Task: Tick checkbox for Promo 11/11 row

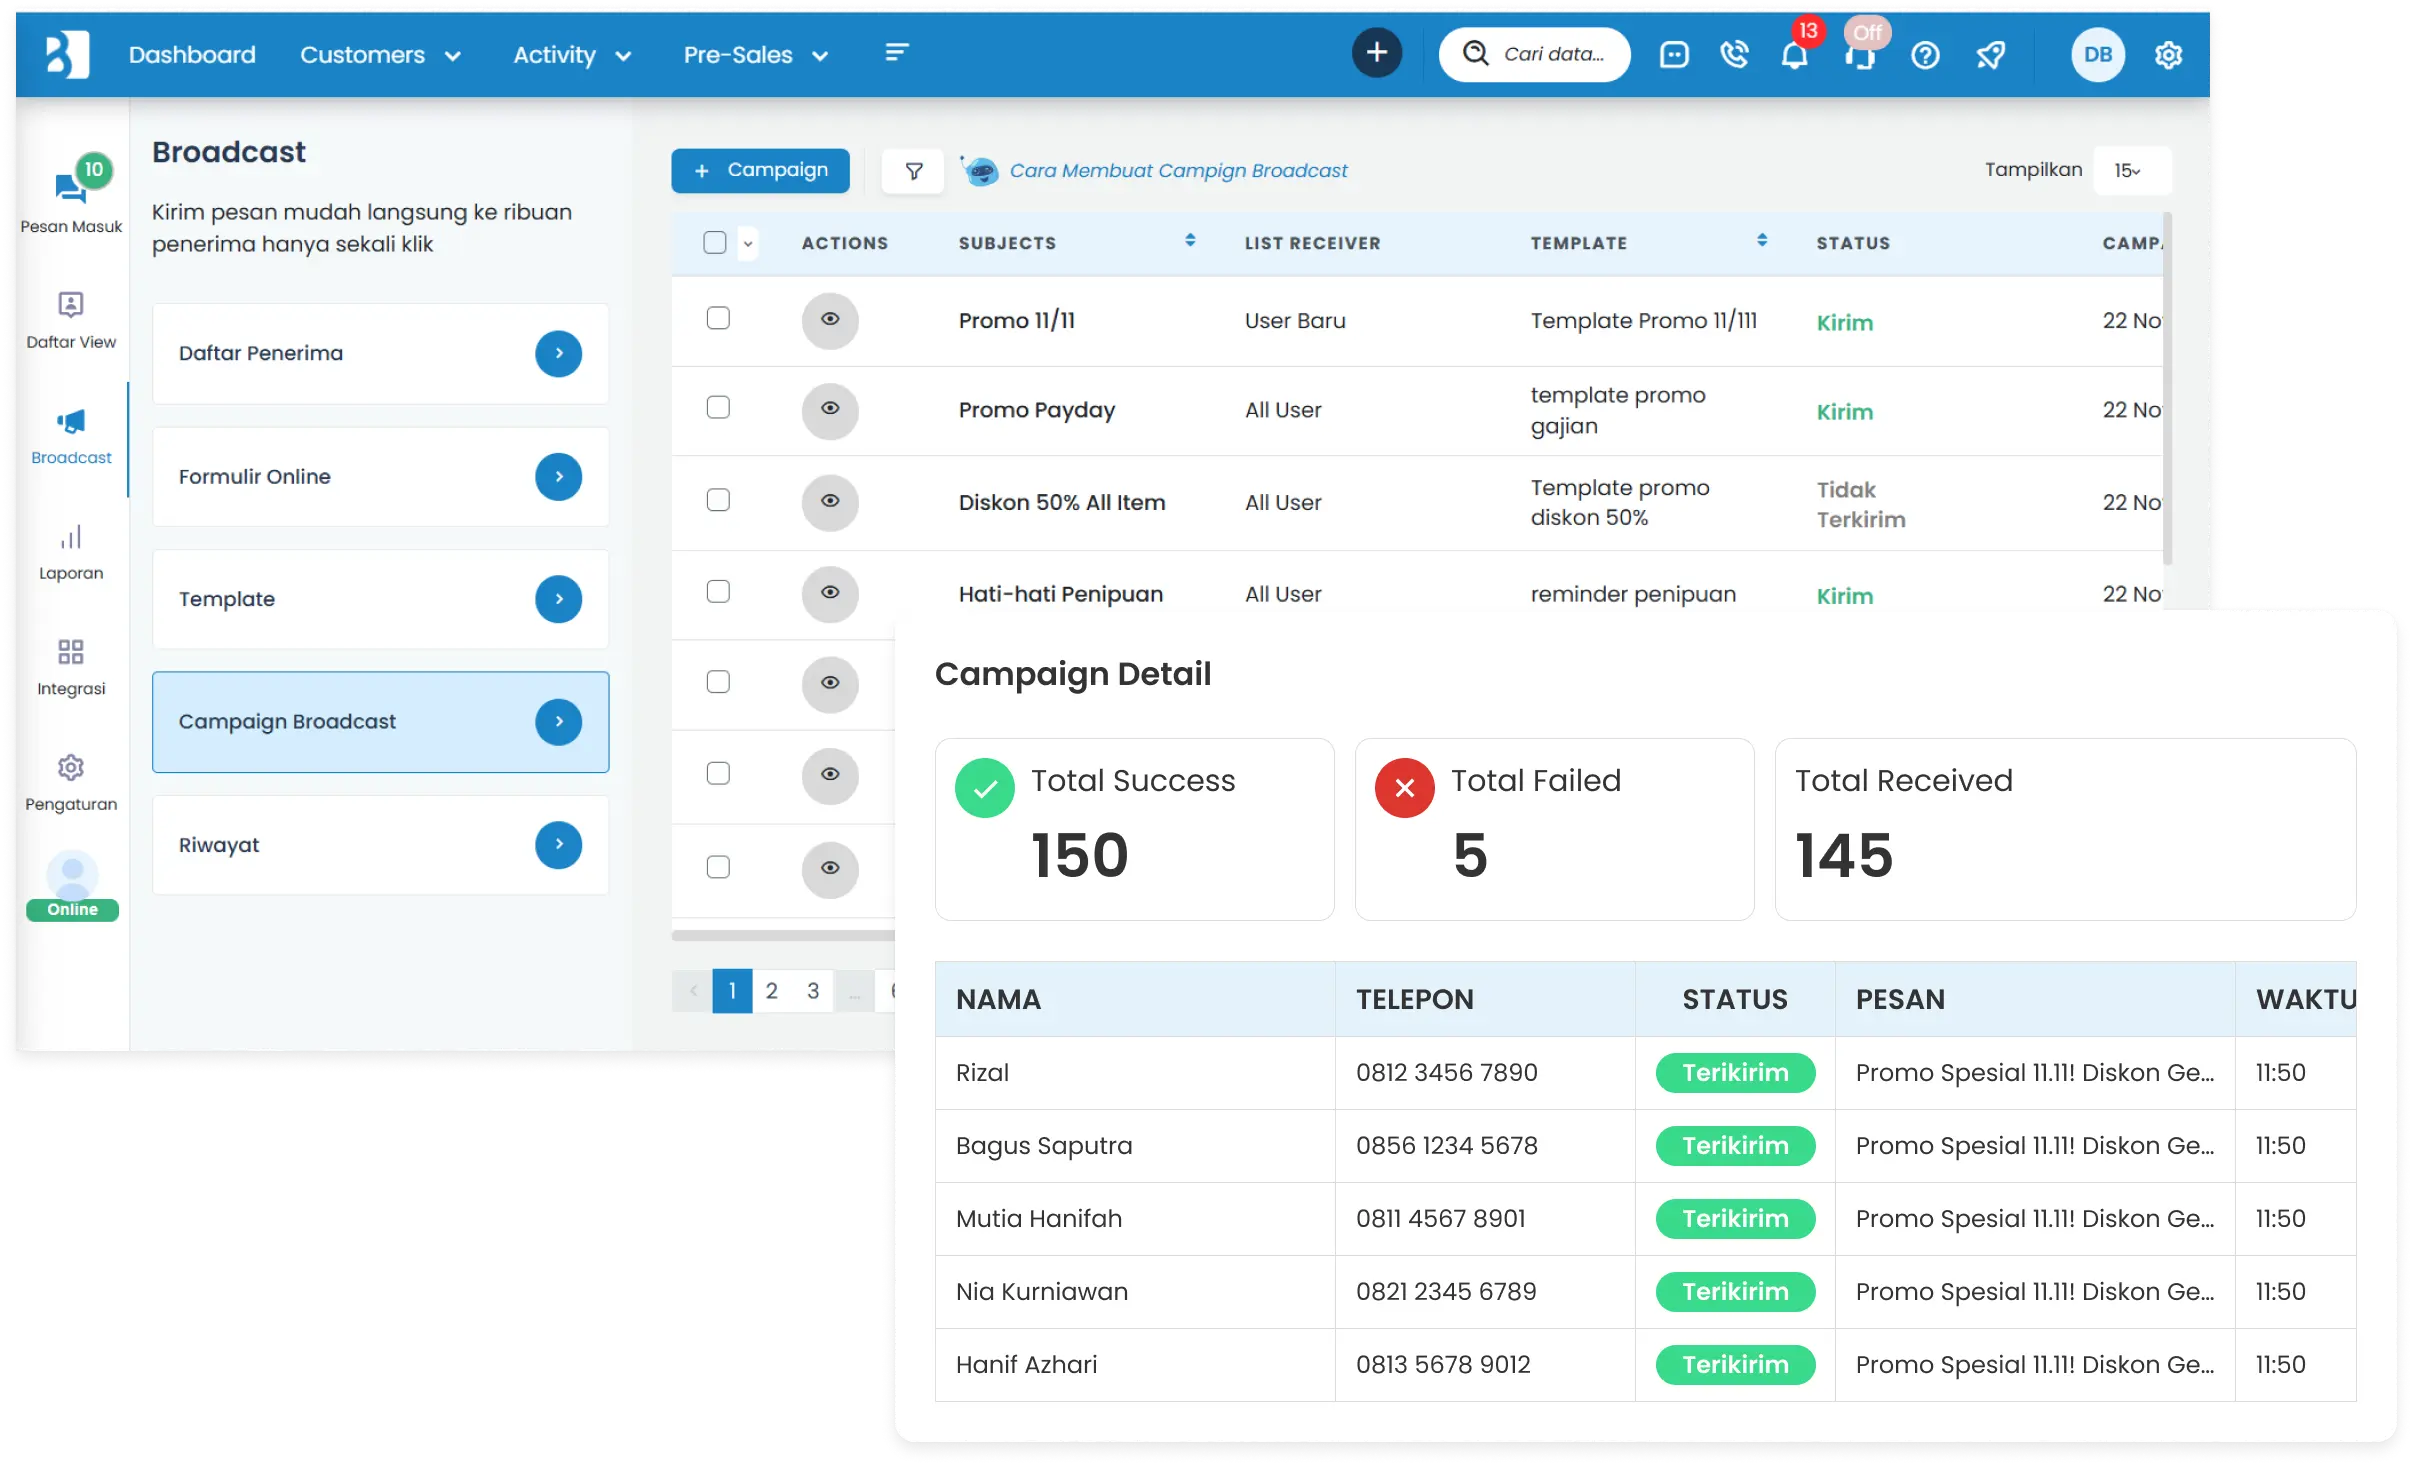Action: point(718,319)
